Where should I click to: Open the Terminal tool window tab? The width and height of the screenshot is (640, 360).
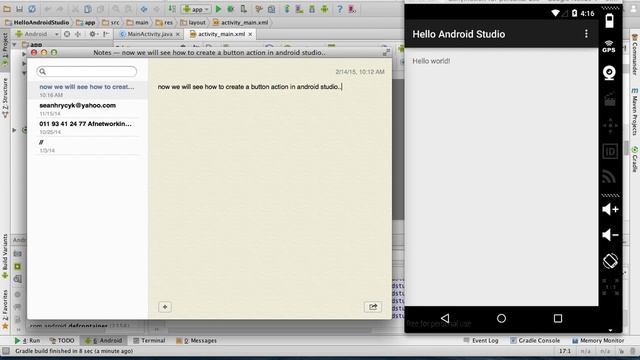coord(149,340)
